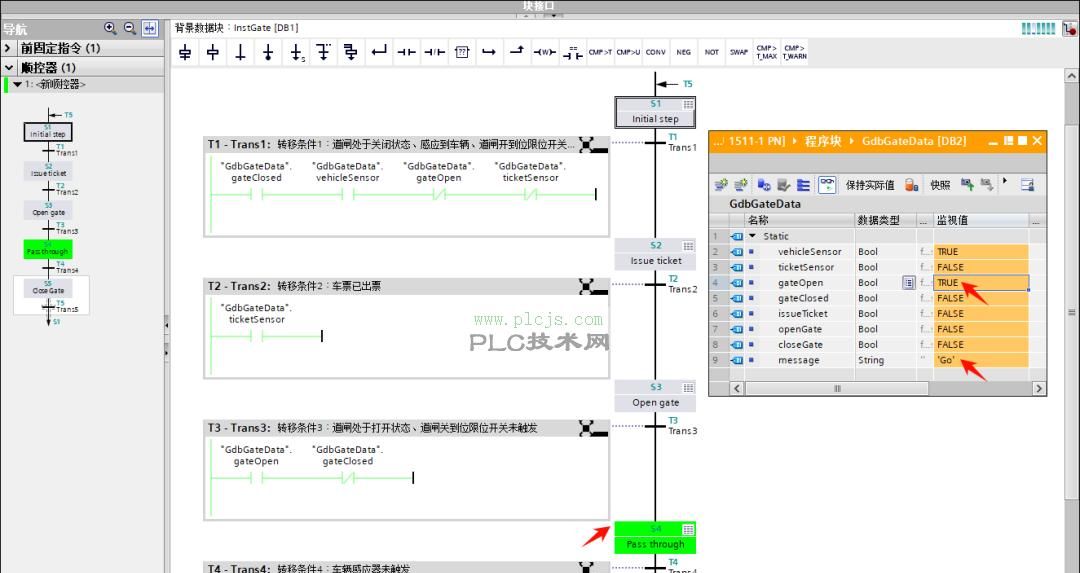Insert CMP>U instruction
This screenshot has height=573, width=1080.
coord(628,52)
